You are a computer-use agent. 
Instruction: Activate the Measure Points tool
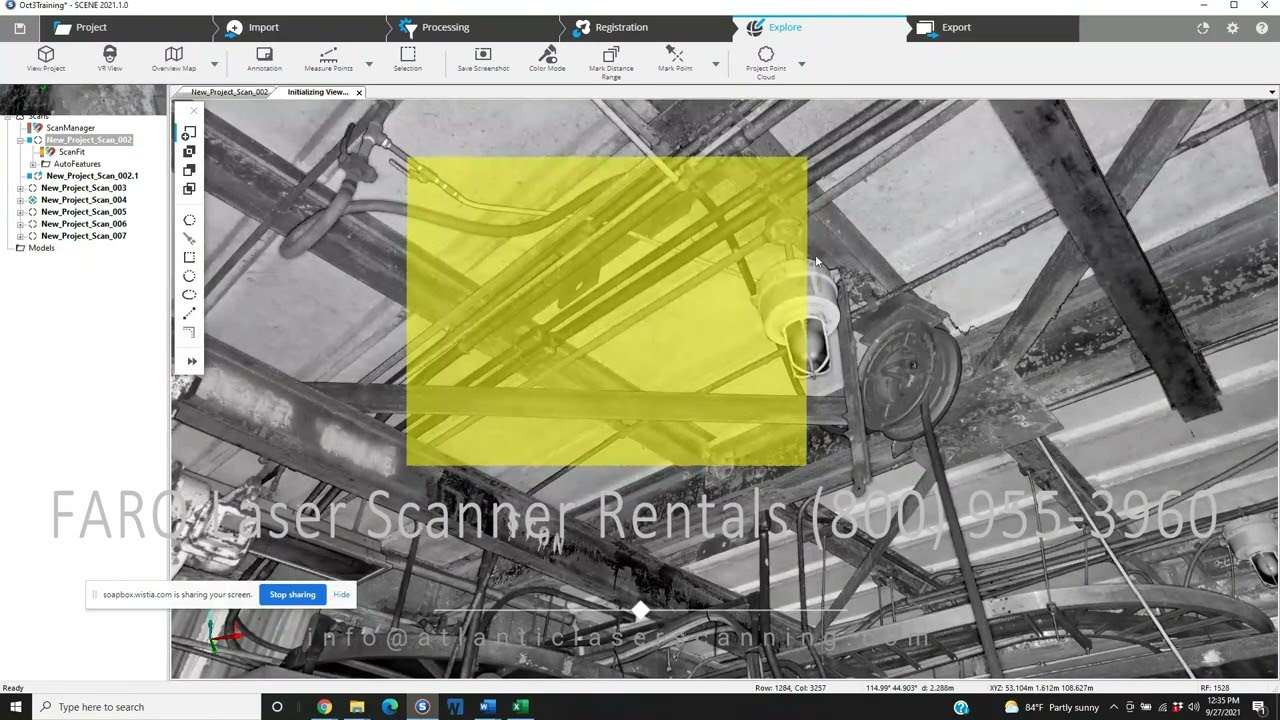coord(328,59)
